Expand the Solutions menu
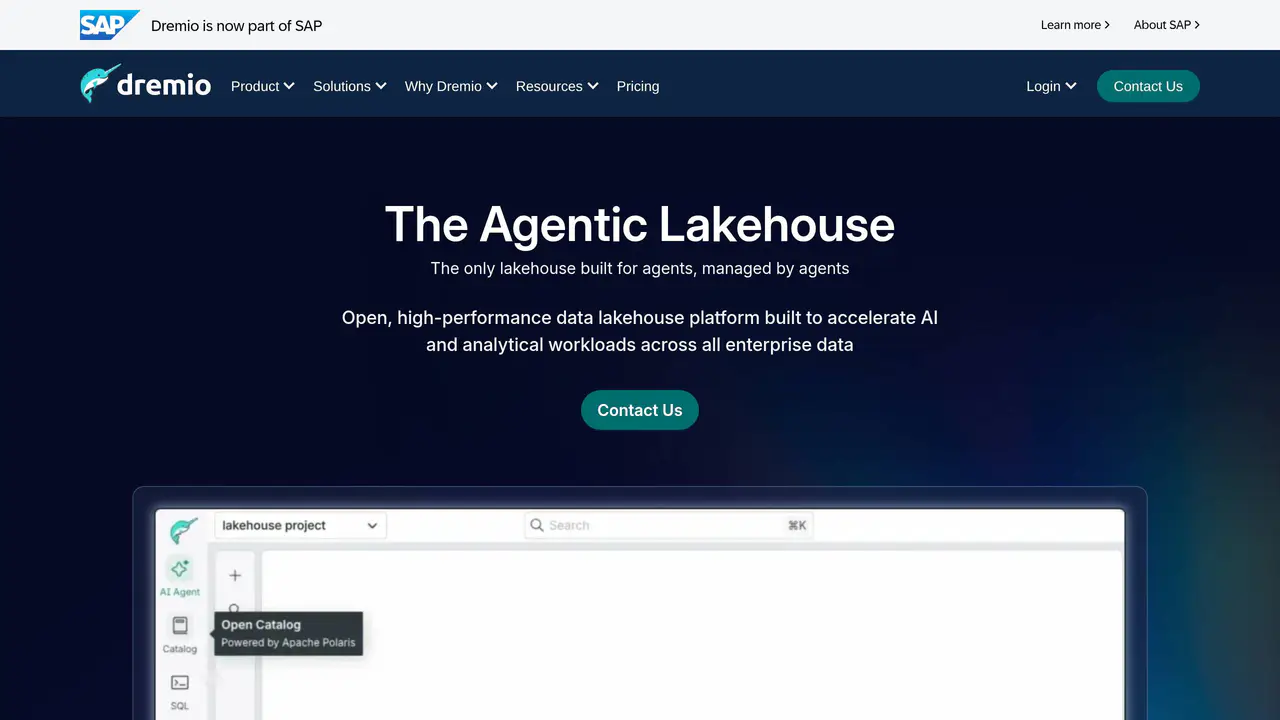The width and height of the screenshot is (1280, 720). [350, 86]
